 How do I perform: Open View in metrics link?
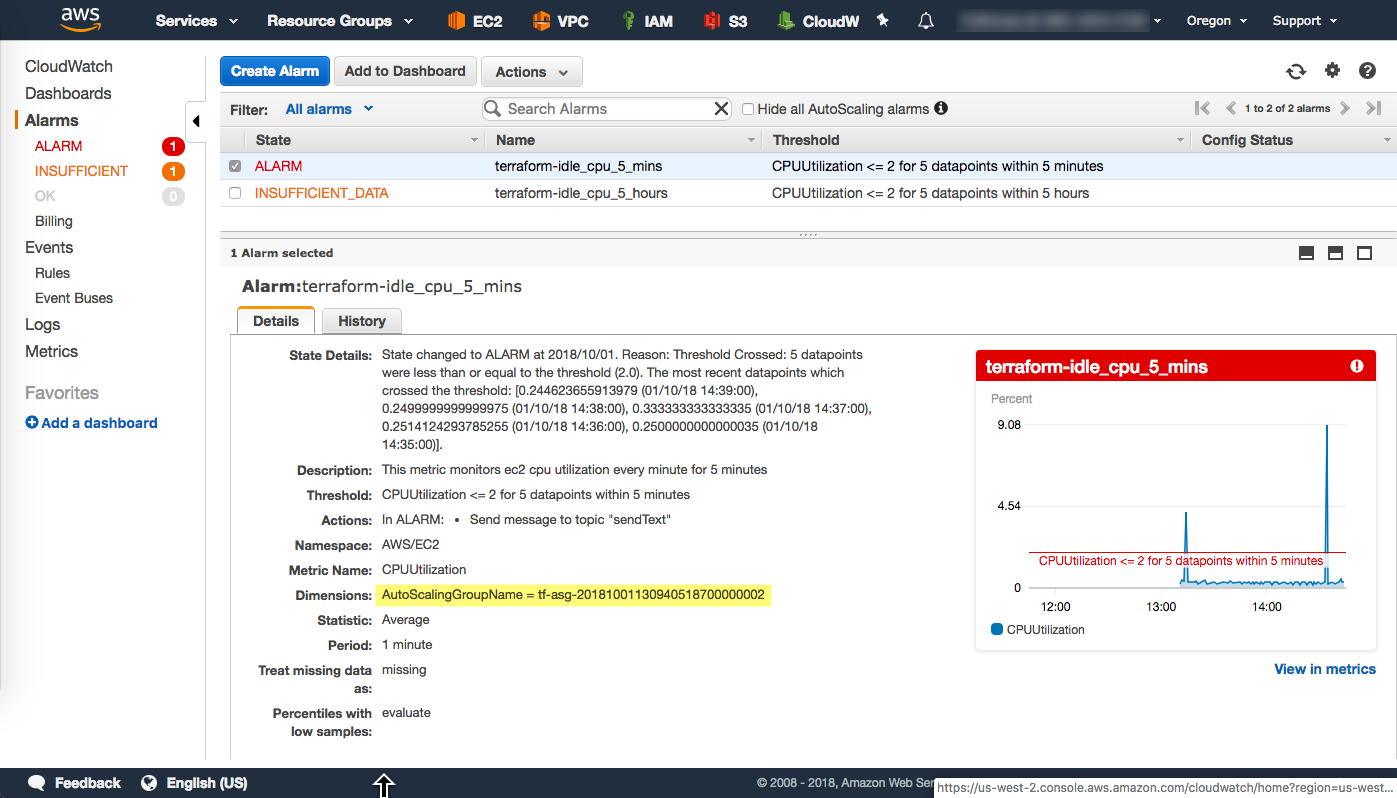pyautogui.click(x=1325, y=669)
